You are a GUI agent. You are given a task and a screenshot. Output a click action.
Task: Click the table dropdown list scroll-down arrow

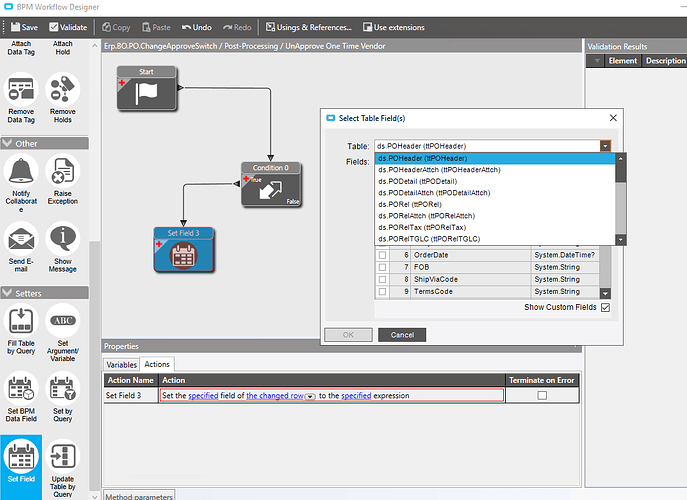(x=620, y=239)
